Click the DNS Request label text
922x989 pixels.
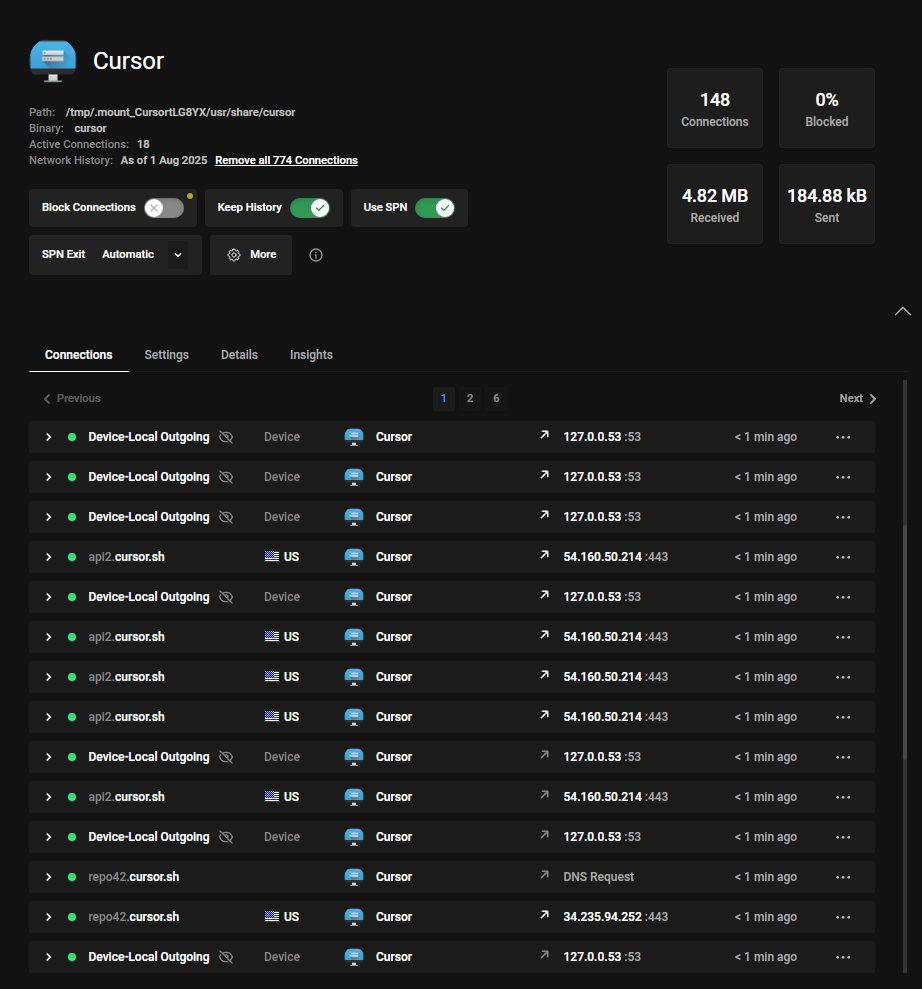tap(598, 877)
